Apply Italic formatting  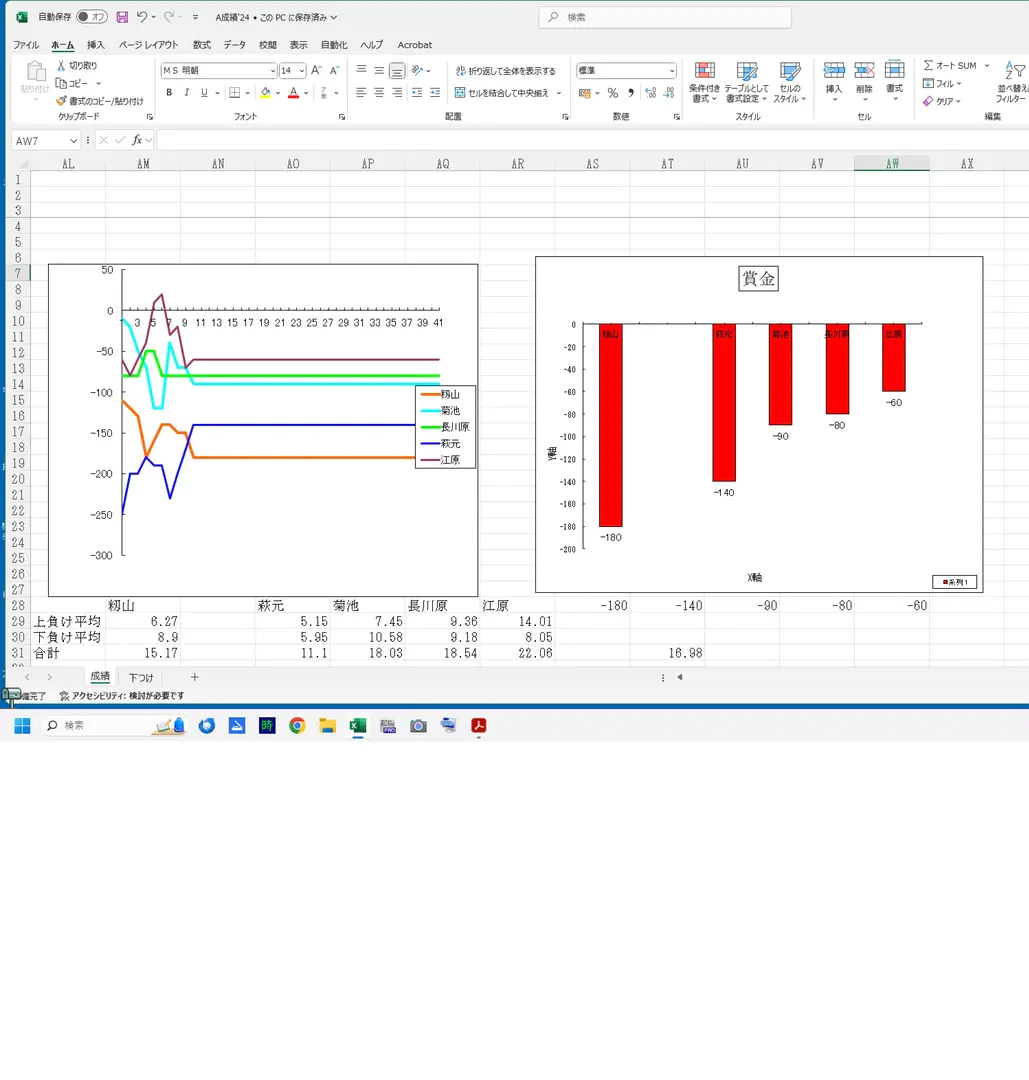186,92
